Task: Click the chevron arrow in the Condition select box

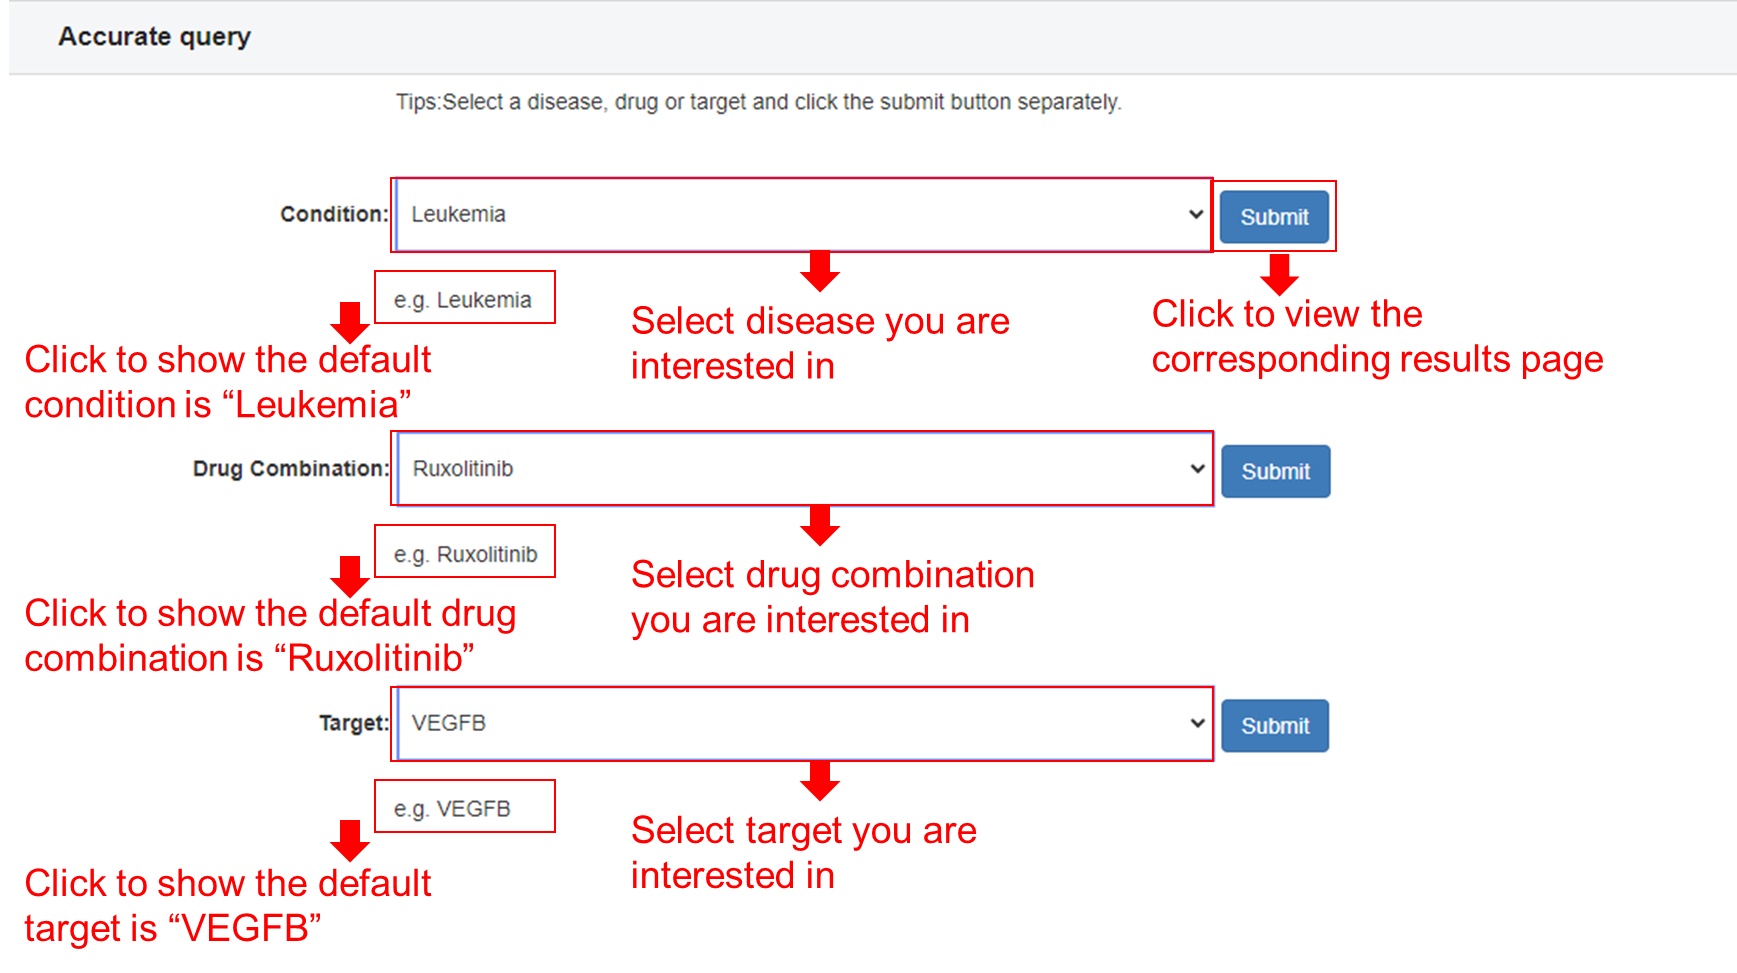Action: coord(1195,214)
